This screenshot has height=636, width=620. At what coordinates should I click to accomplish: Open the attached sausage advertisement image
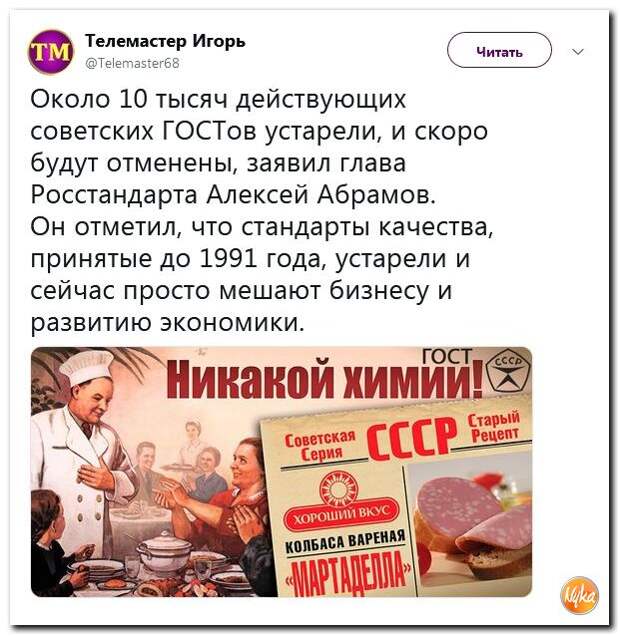(281, 472)
